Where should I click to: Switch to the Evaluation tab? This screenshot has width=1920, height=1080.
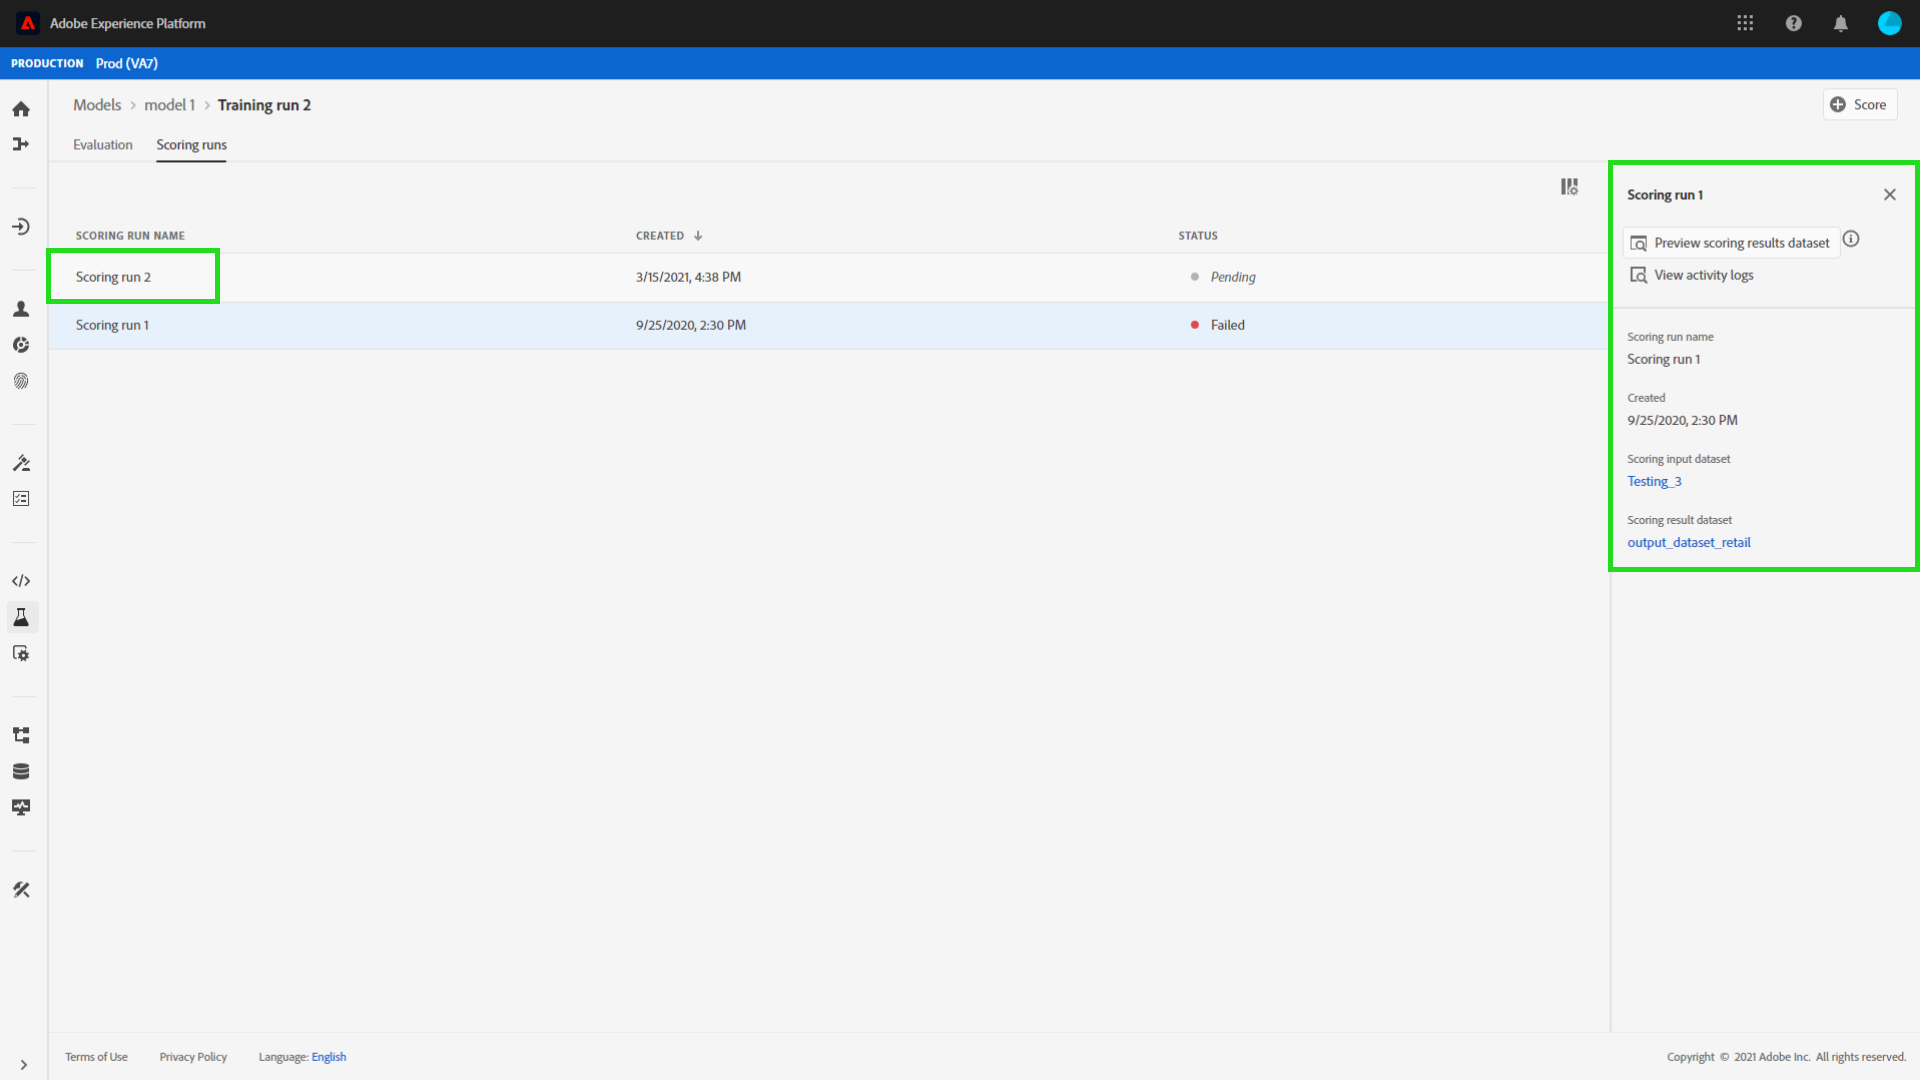click(102, 145)
